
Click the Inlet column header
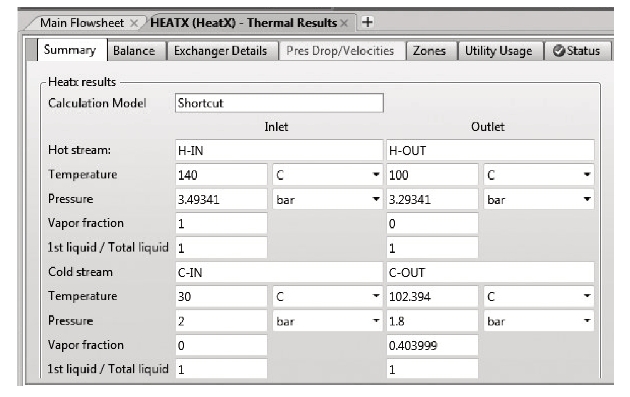(276, 127)
